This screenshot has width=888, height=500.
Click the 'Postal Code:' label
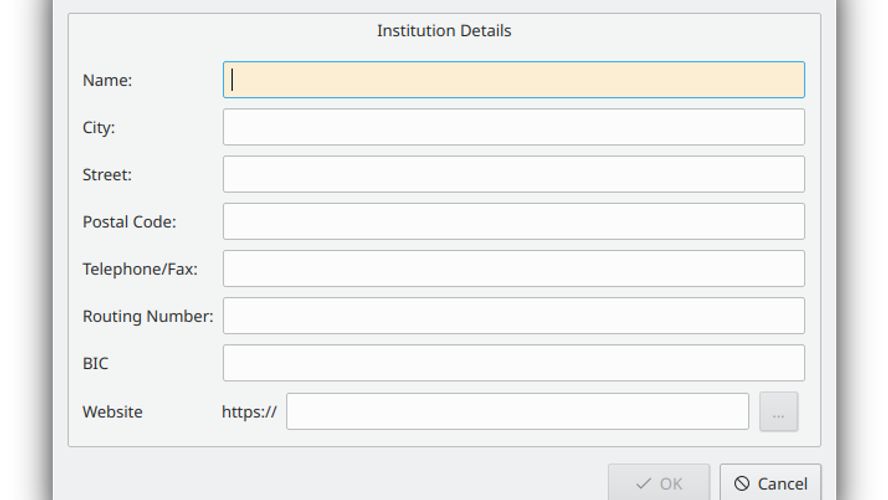129,222
